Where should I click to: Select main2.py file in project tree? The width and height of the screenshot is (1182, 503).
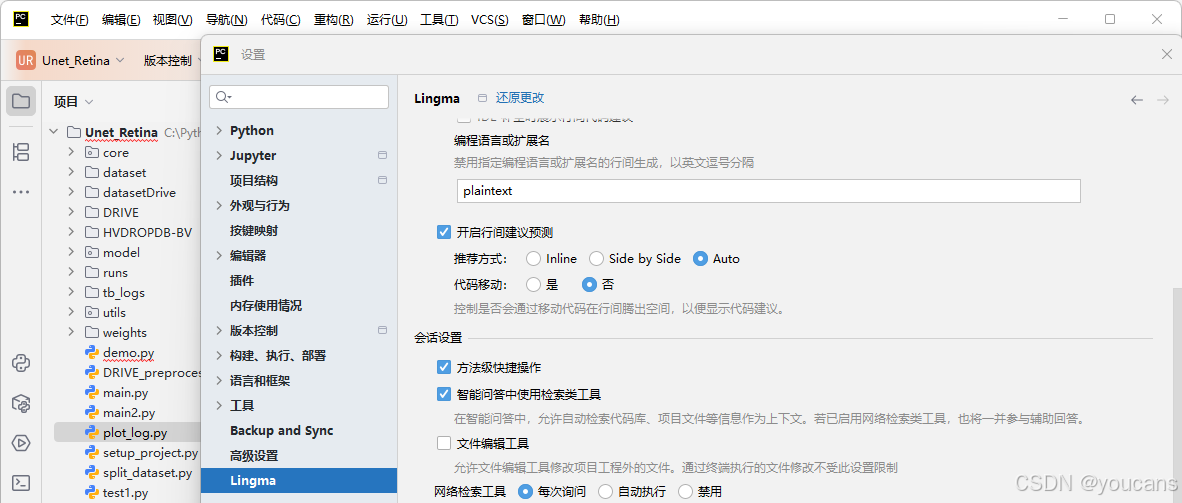(x=129, y=413)
